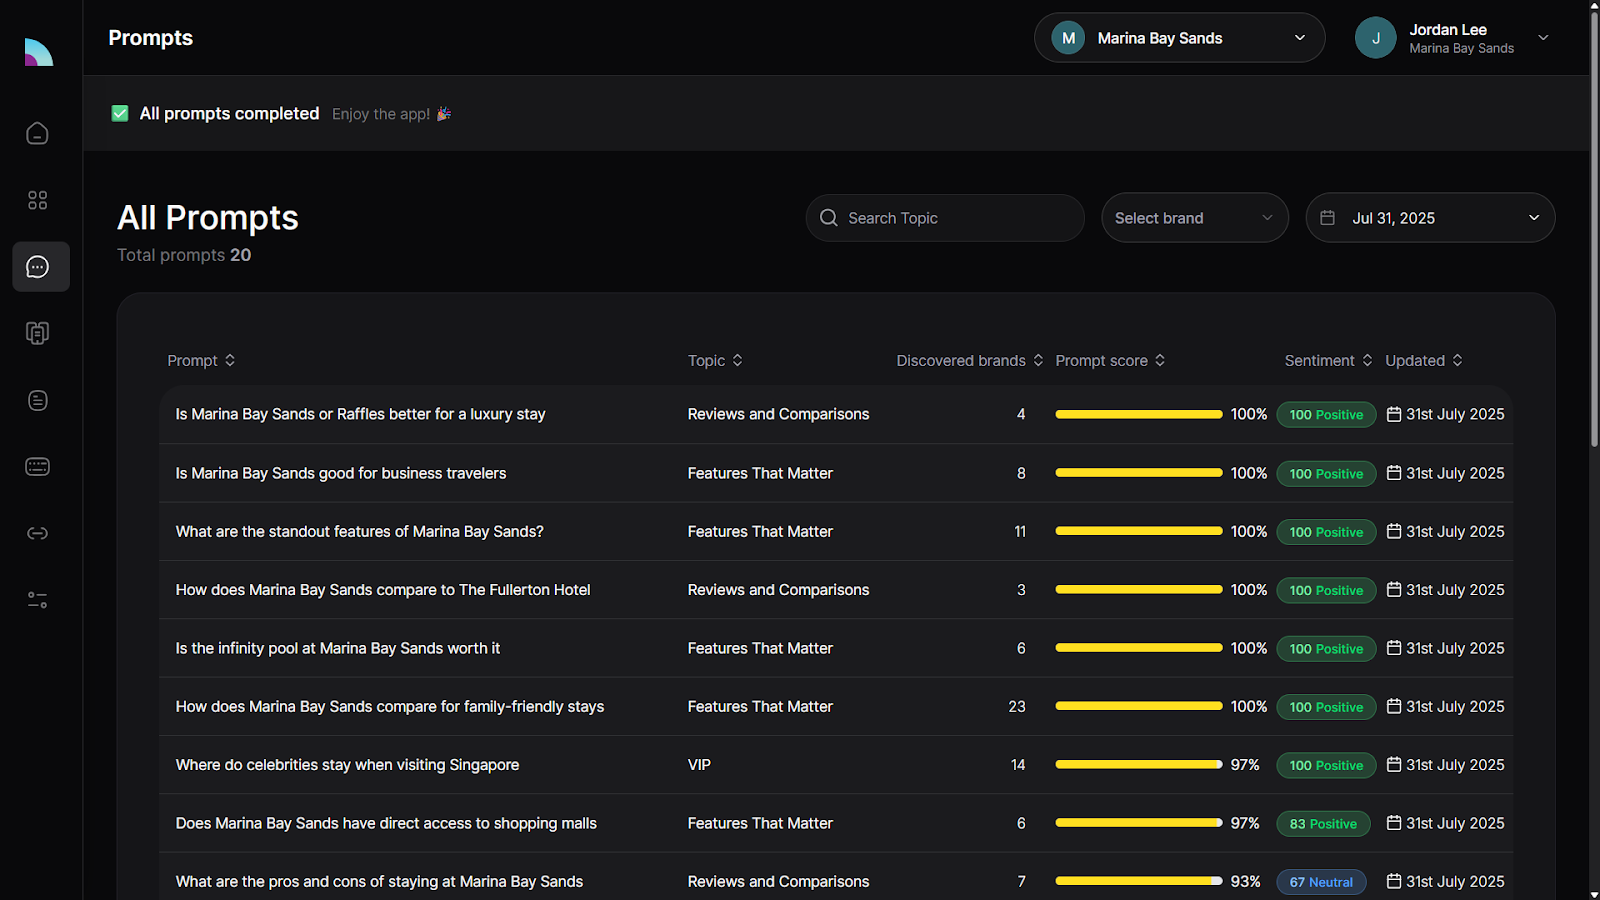Sort by the Topic column header
The image size is (1600, 900).
coord(715,360)
